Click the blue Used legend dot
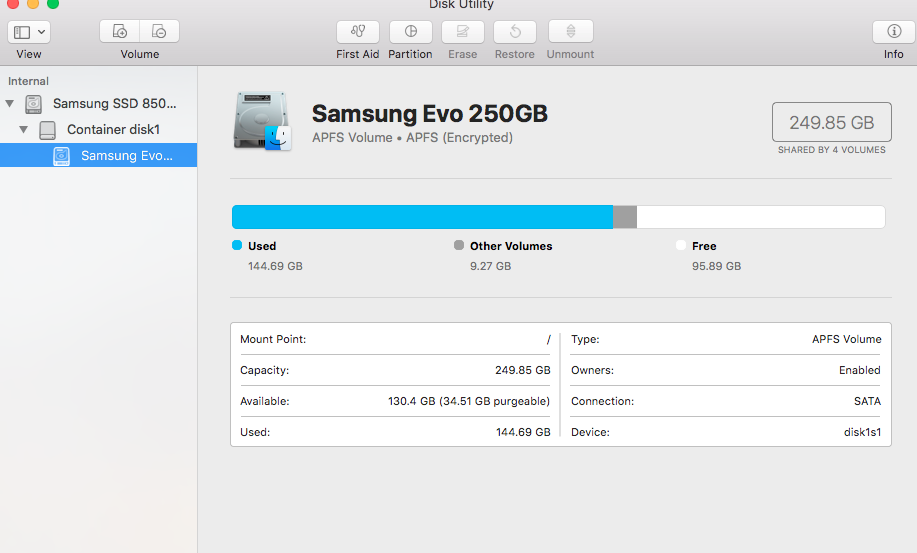Viewport: 917px width, 553px height. click(x=237, y=245)
